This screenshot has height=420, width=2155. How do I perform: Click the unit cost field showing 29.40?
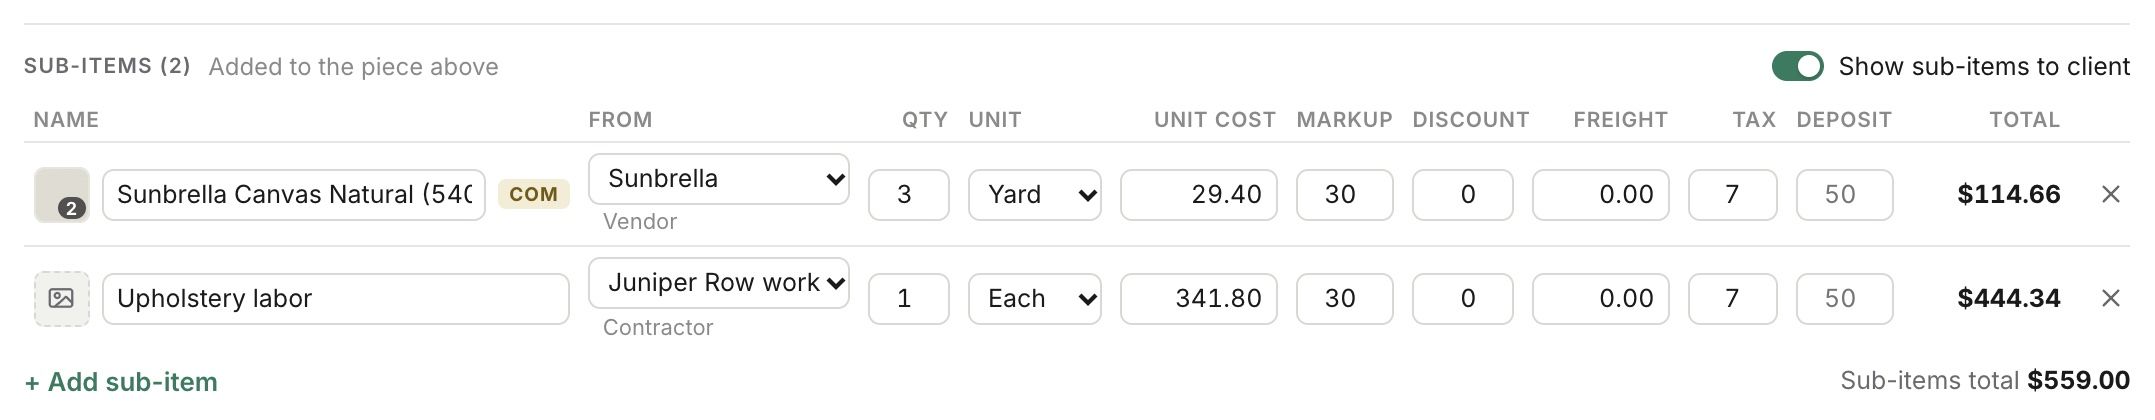tap(1199, 194)
